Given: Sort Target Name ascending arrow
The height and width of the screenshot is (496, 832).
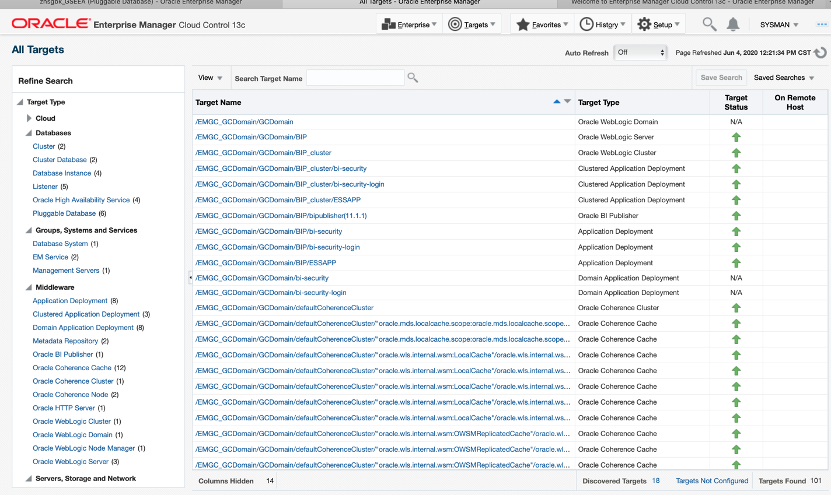Looking at the screenshot, I should pos(557,101).
